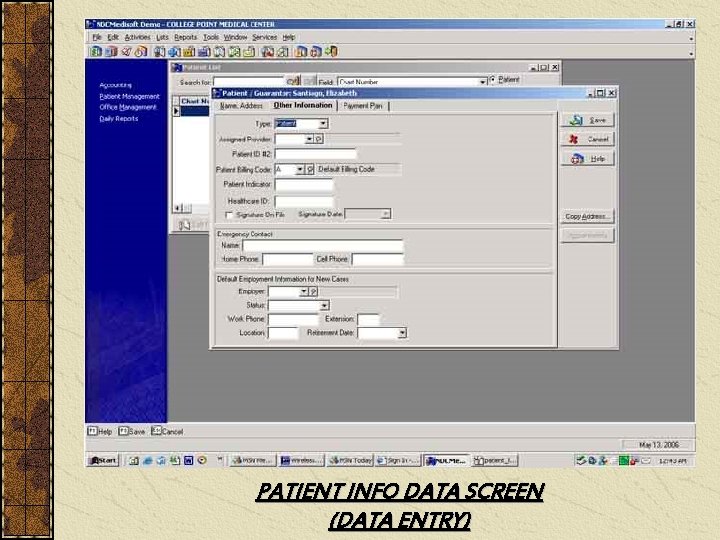Viewport: 720px width, 540px height.
Task: Click the Search for field in Patient List
Action: pyautogui.click(x=249, y=82)
